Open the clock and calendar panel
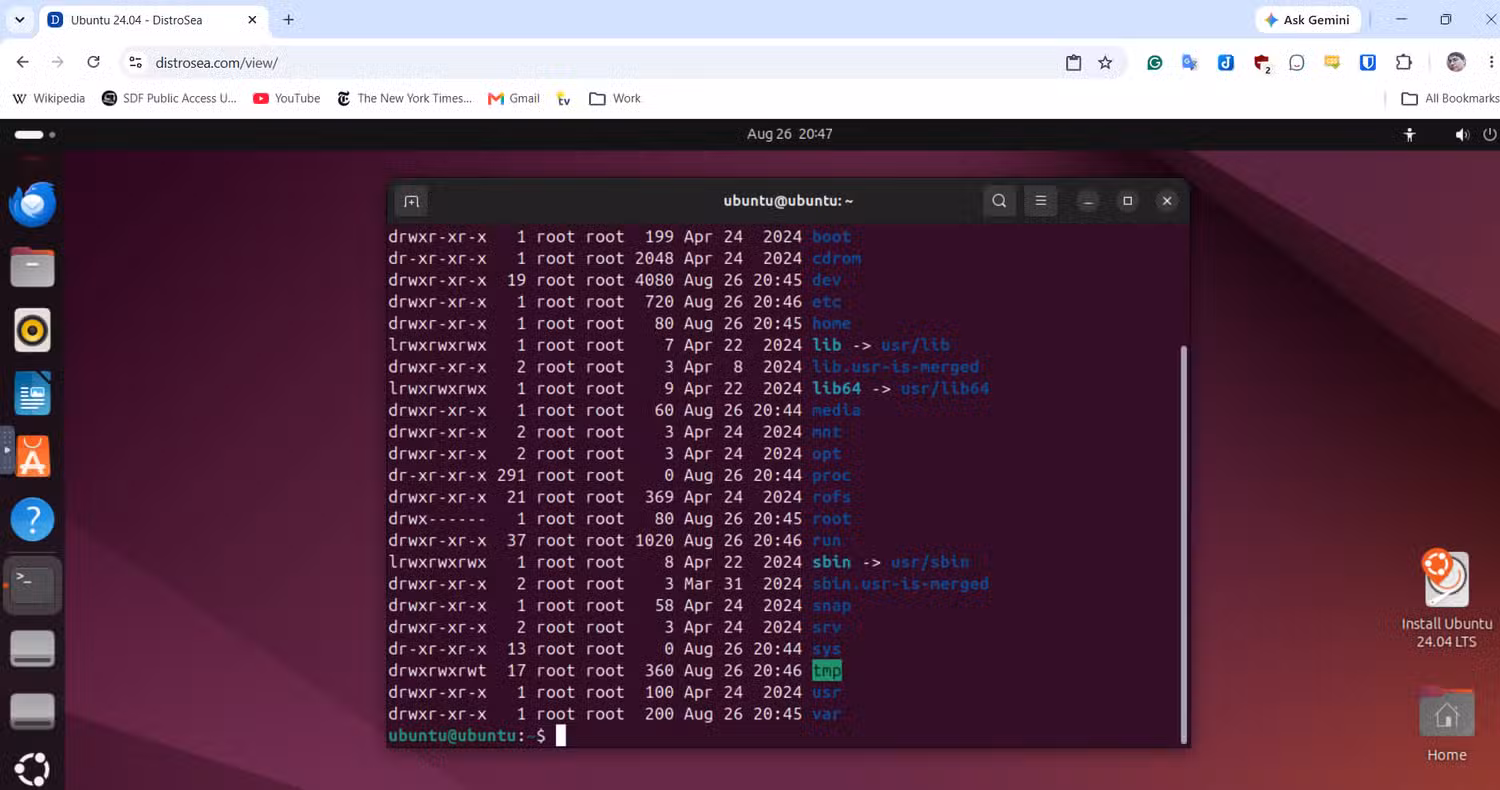 click(789, 134)
